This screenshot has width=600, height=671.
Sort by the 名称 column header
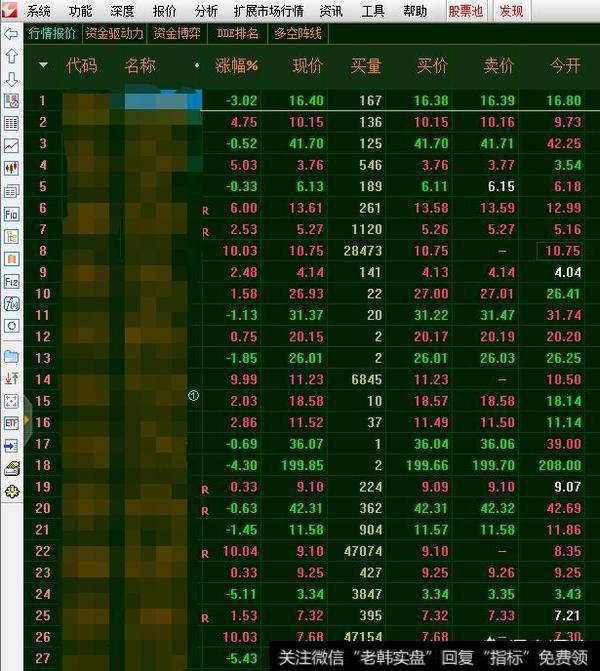click(x=140, y=66)
